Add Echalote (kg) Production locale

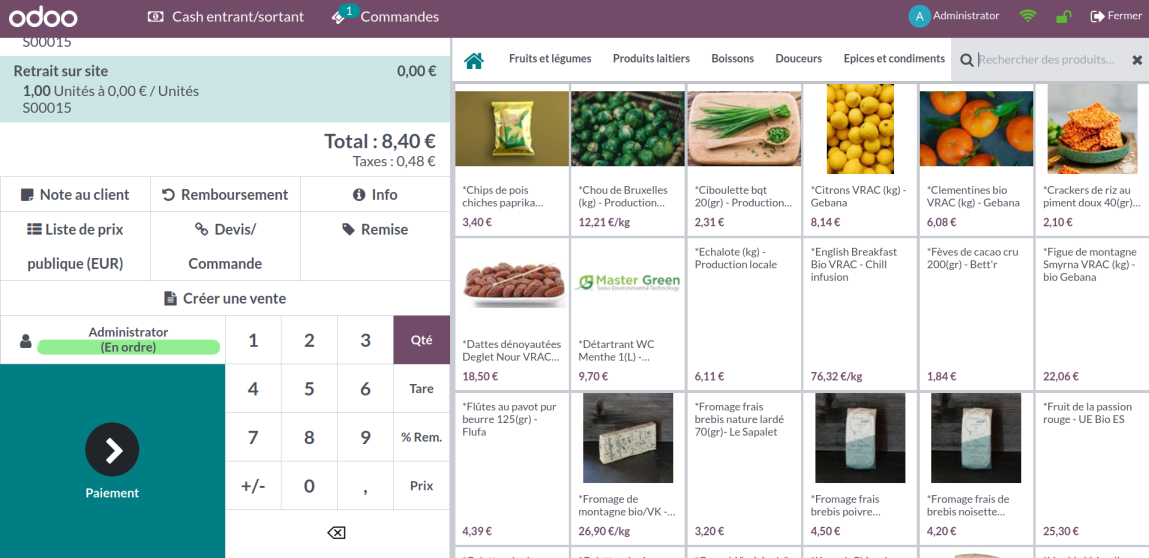[x=744, y=314]
